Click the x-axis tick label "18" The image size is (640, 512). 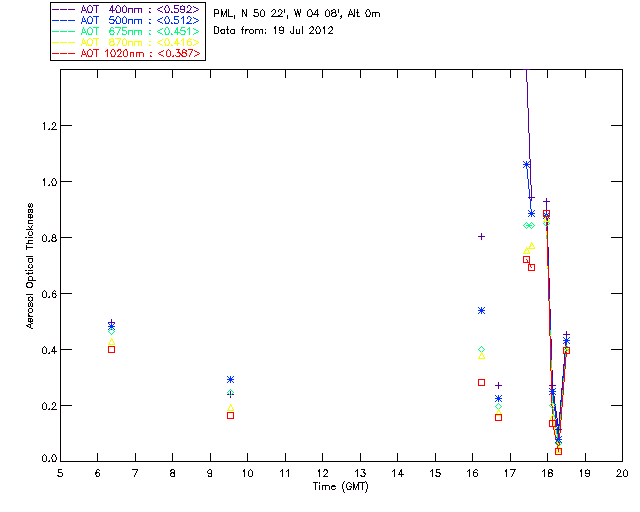click(547, 473)
